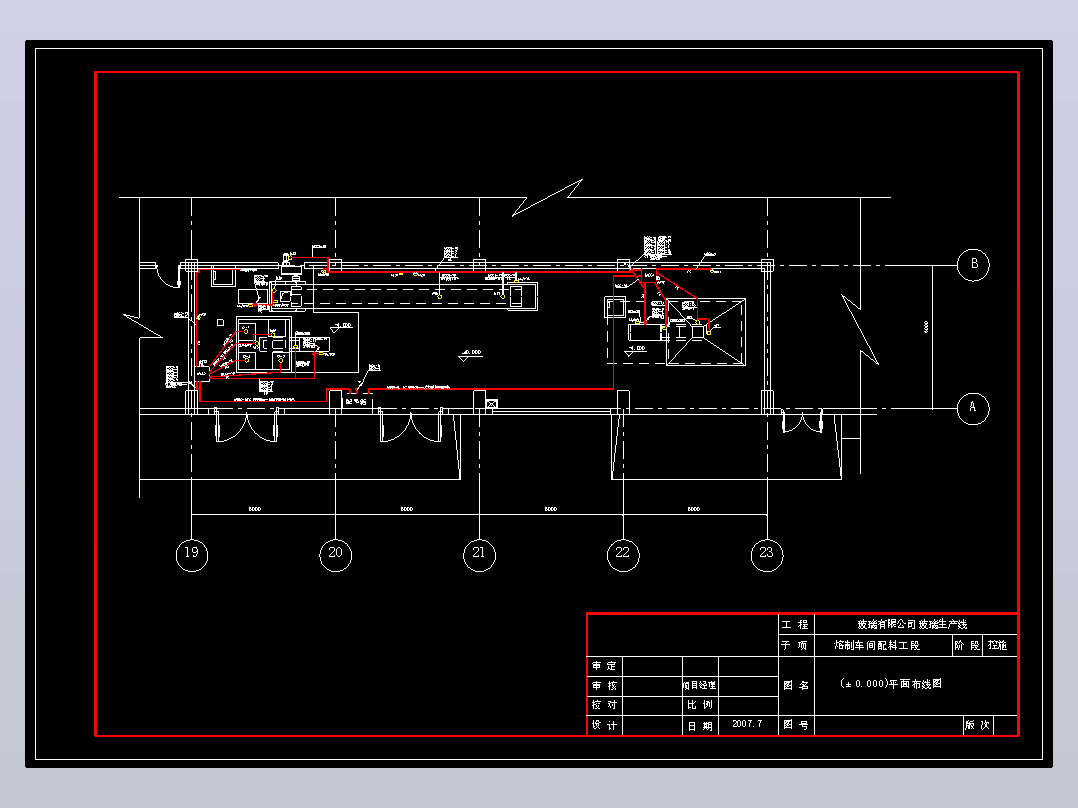Click the vertical dimension text between axes A and B

pos(926,327)
